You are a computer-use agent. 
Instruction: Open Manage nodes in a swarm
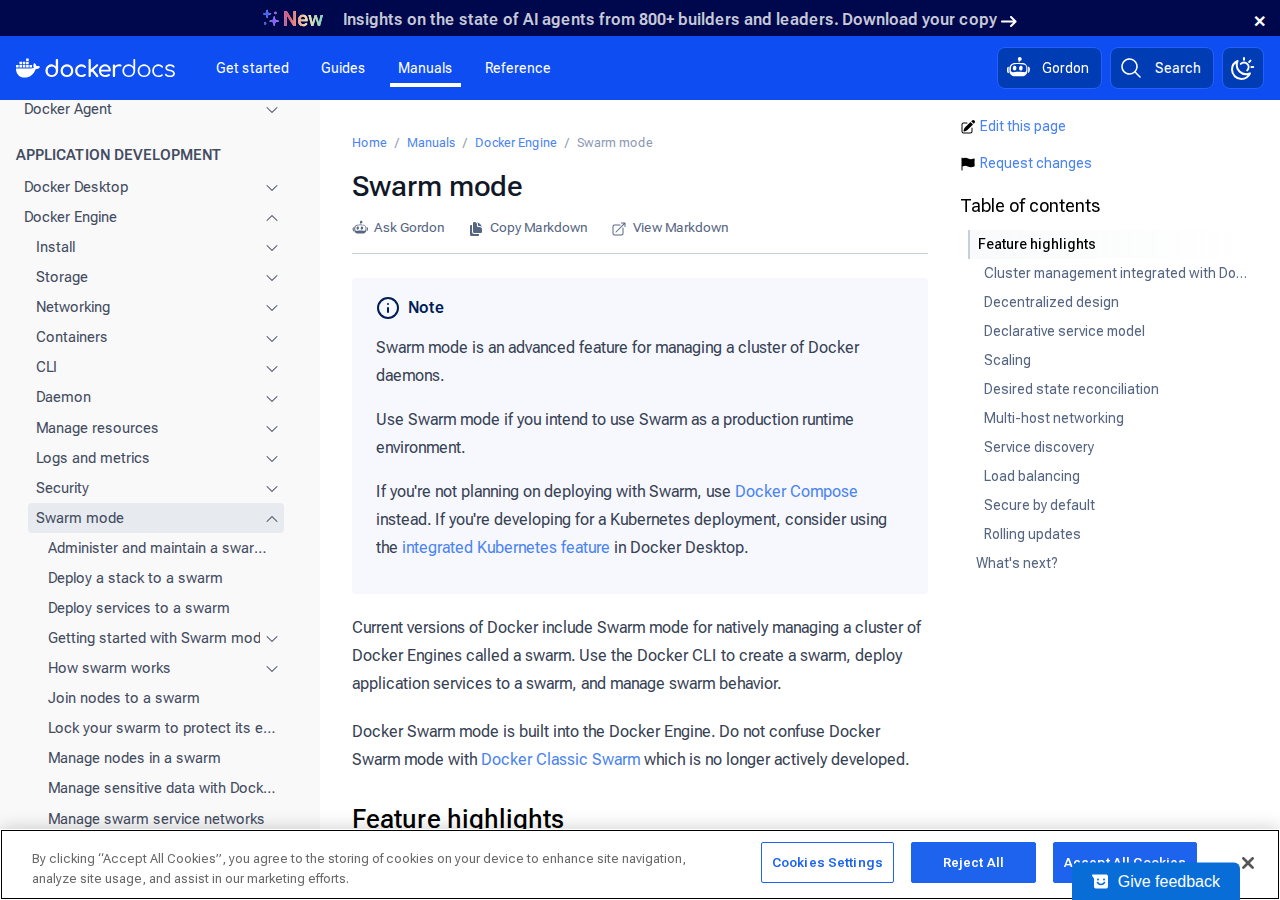tap(134, 758)
